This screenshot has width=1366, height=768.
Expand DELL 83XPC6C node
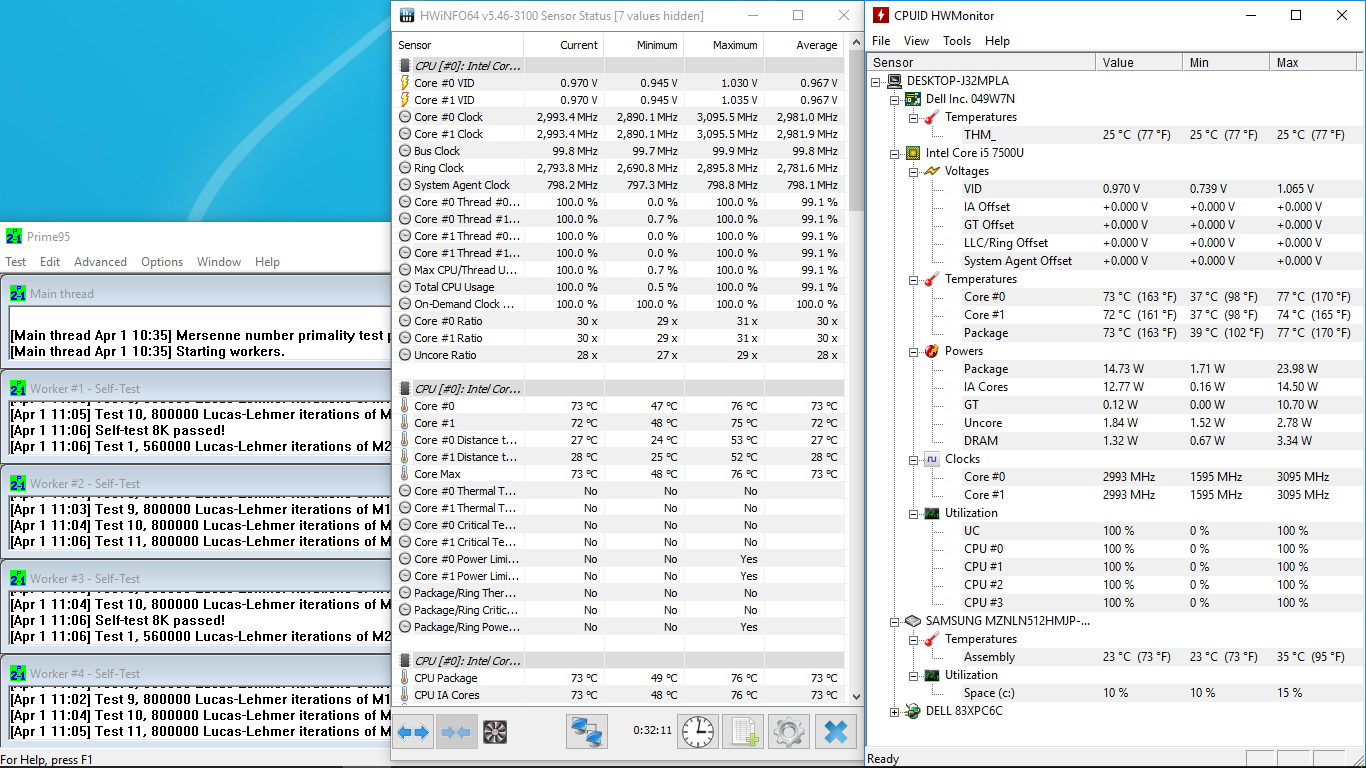(x=895, y=711)
